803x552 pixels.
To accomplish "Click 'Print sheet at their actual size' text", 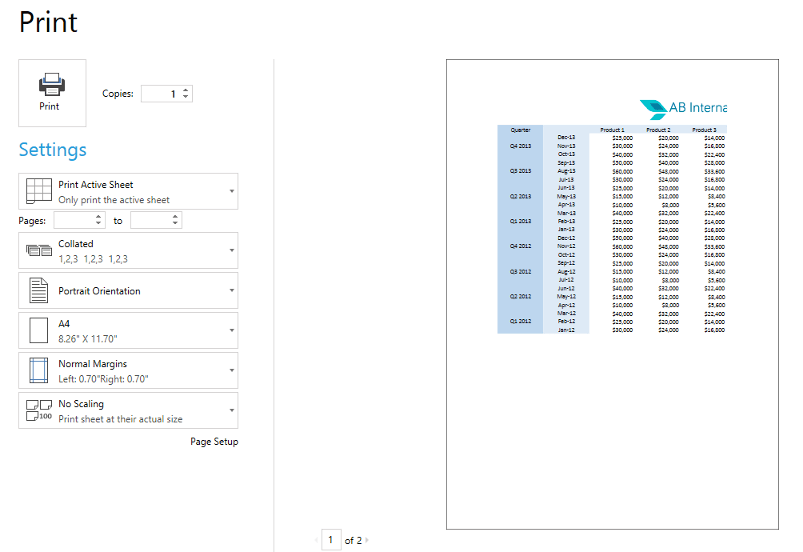I will coord(120,419).
